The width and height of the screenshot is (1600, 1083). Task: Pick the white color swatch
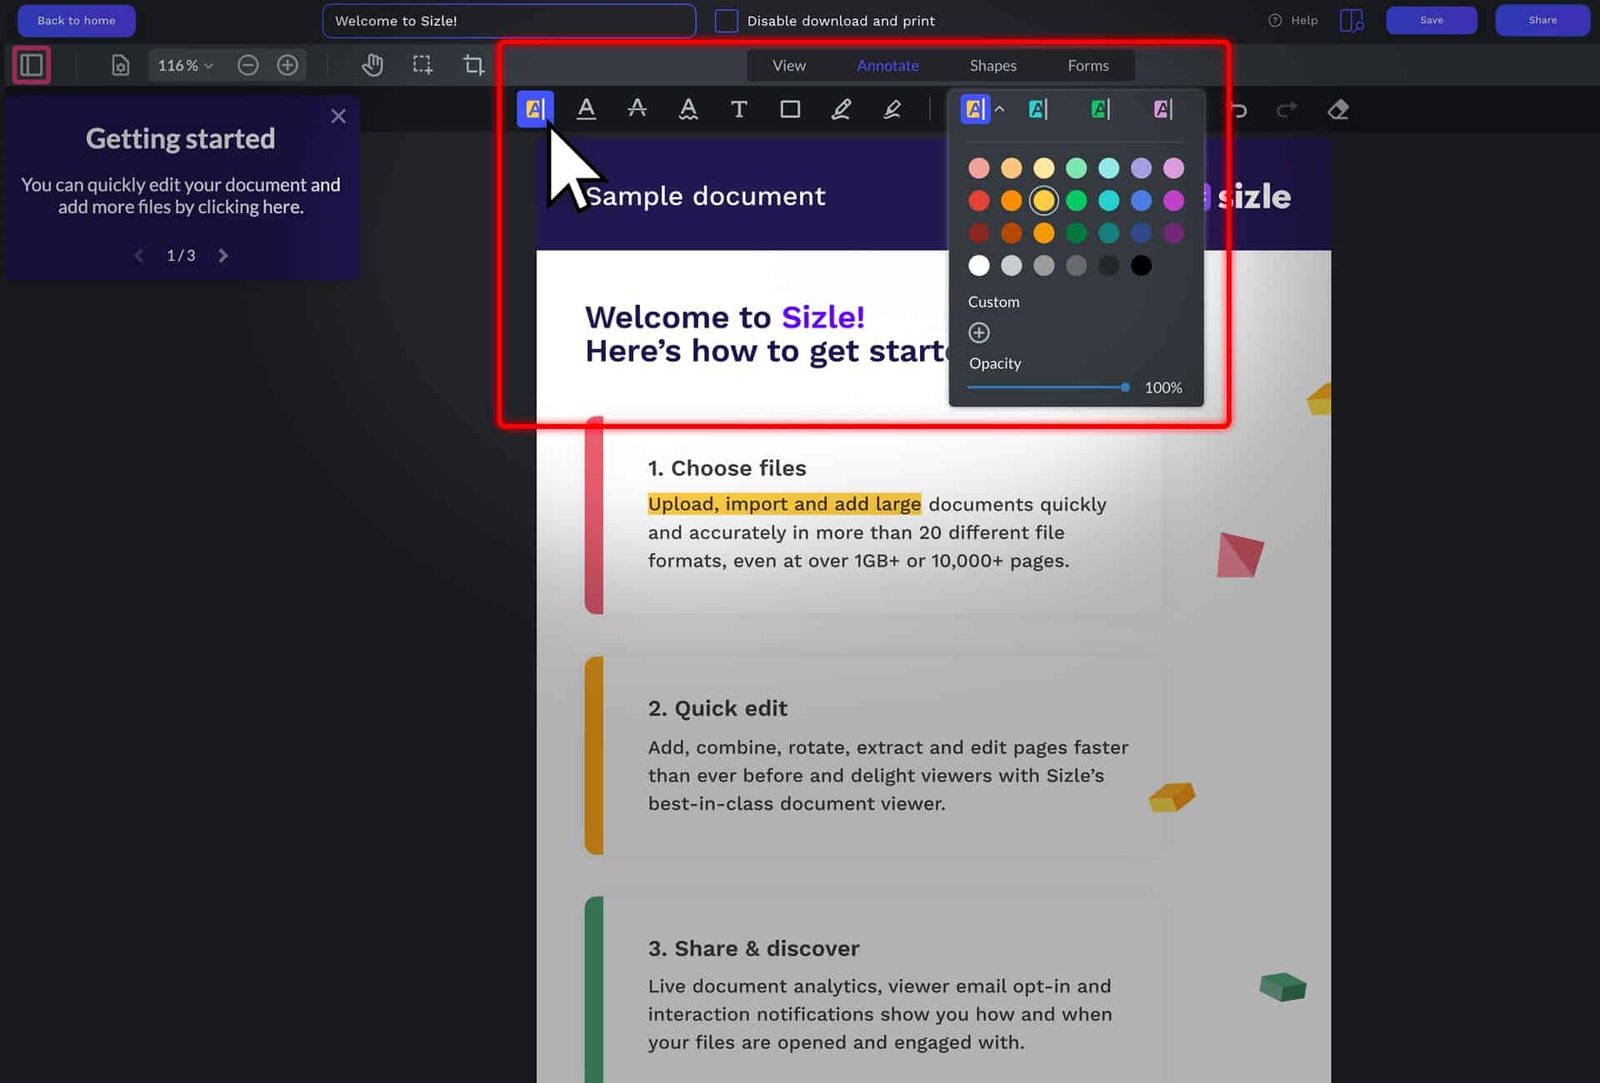pos(979,265)
